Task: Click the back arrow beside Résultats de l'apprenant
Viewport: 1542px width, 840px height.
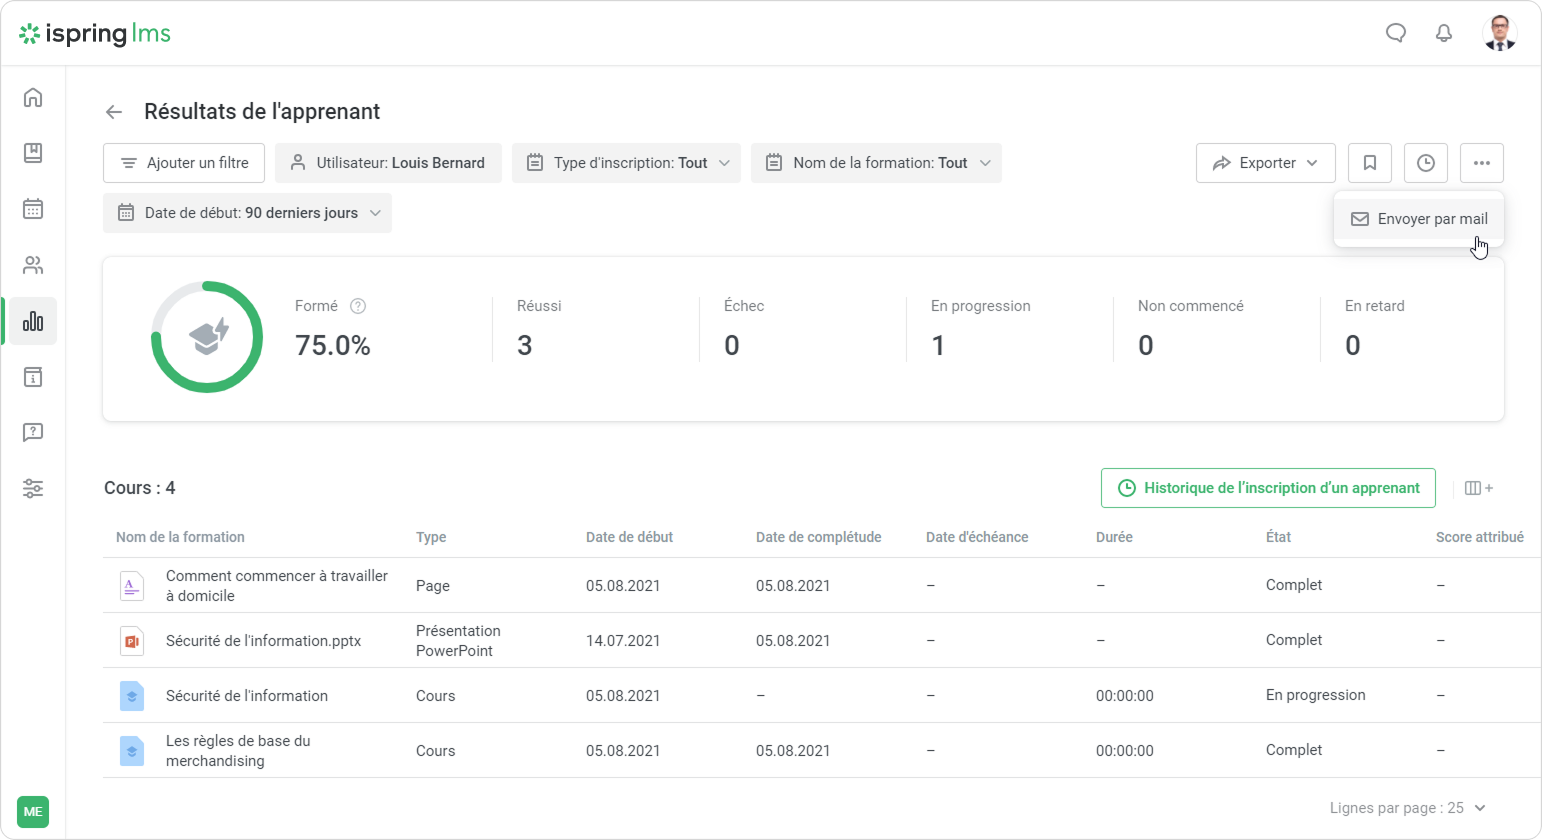Action: 114,112
